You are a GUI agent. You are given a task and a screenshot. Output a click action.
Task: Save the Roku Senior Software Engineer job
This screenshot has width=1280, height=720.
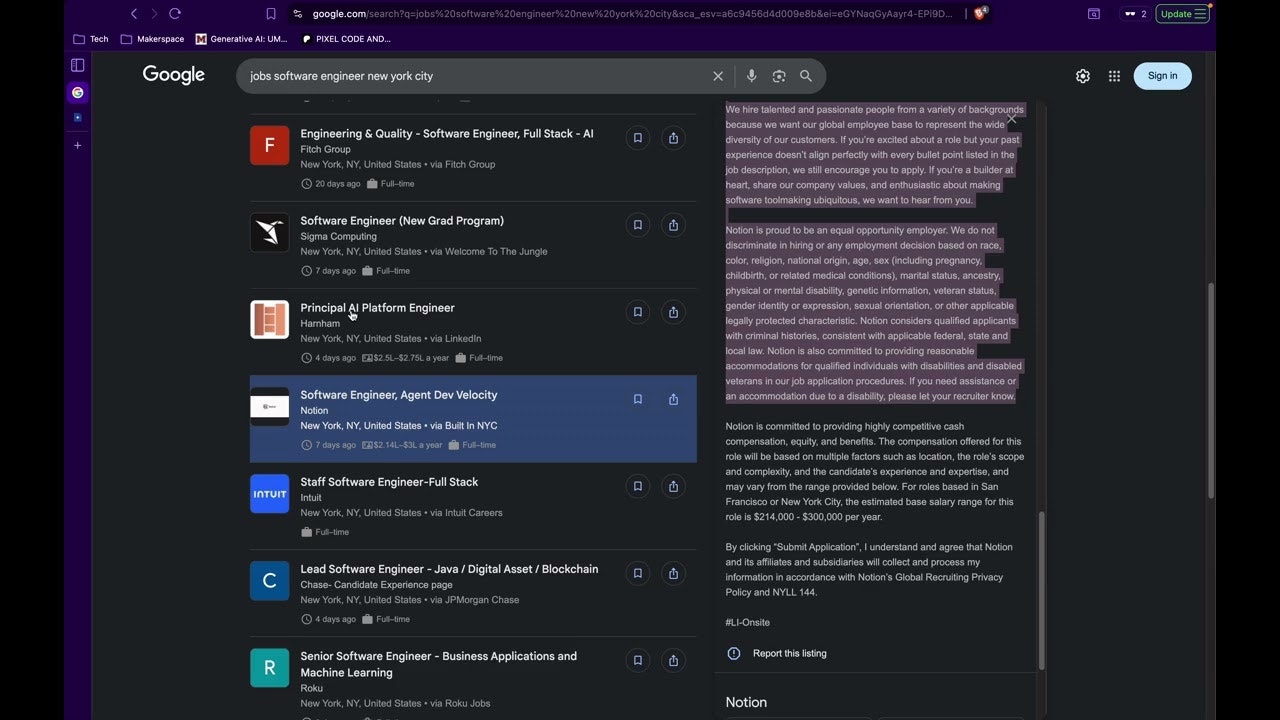pos(637,660)
